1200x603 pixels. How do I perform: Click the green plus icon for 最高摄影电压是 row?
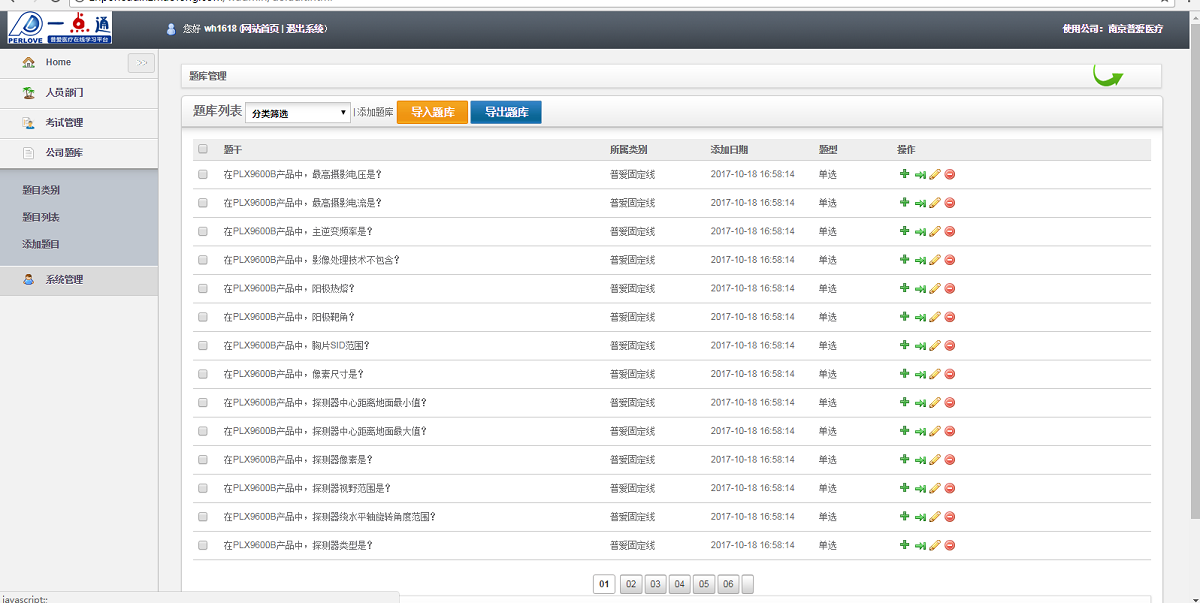905,174
